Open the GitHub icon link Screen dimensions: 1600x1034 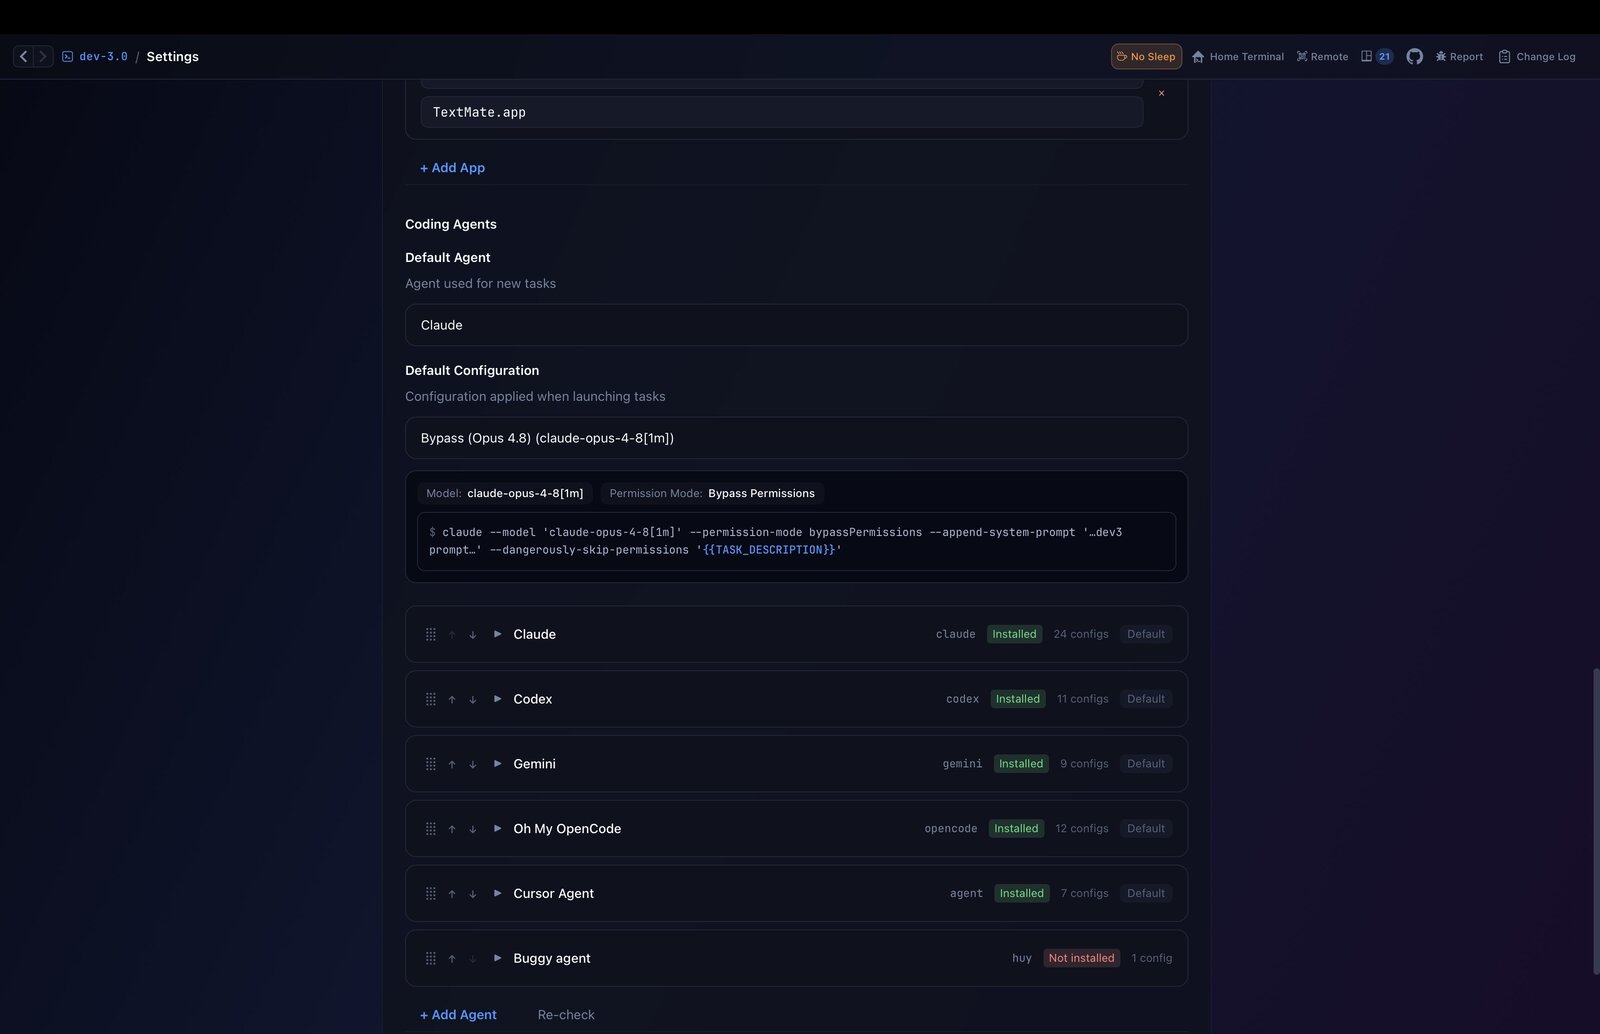1414,57
